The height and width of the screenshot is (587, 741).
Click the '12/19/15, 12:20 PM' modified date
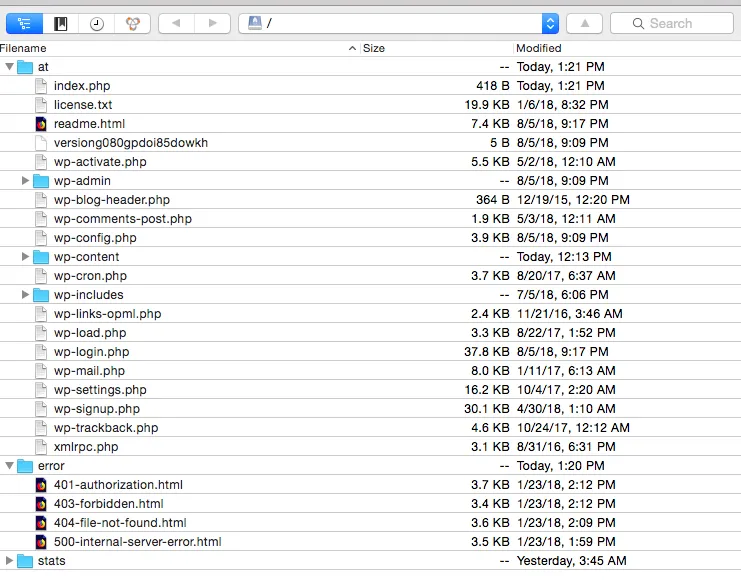coord(573,199)
